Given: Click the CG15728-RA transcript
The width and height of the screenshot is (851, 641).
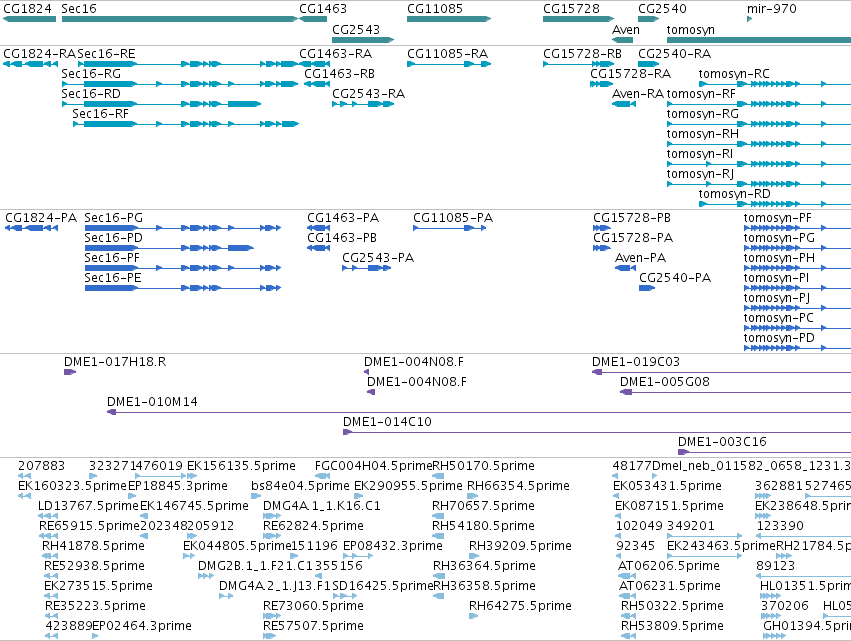Looking at the screenshot, I should 601,84.
